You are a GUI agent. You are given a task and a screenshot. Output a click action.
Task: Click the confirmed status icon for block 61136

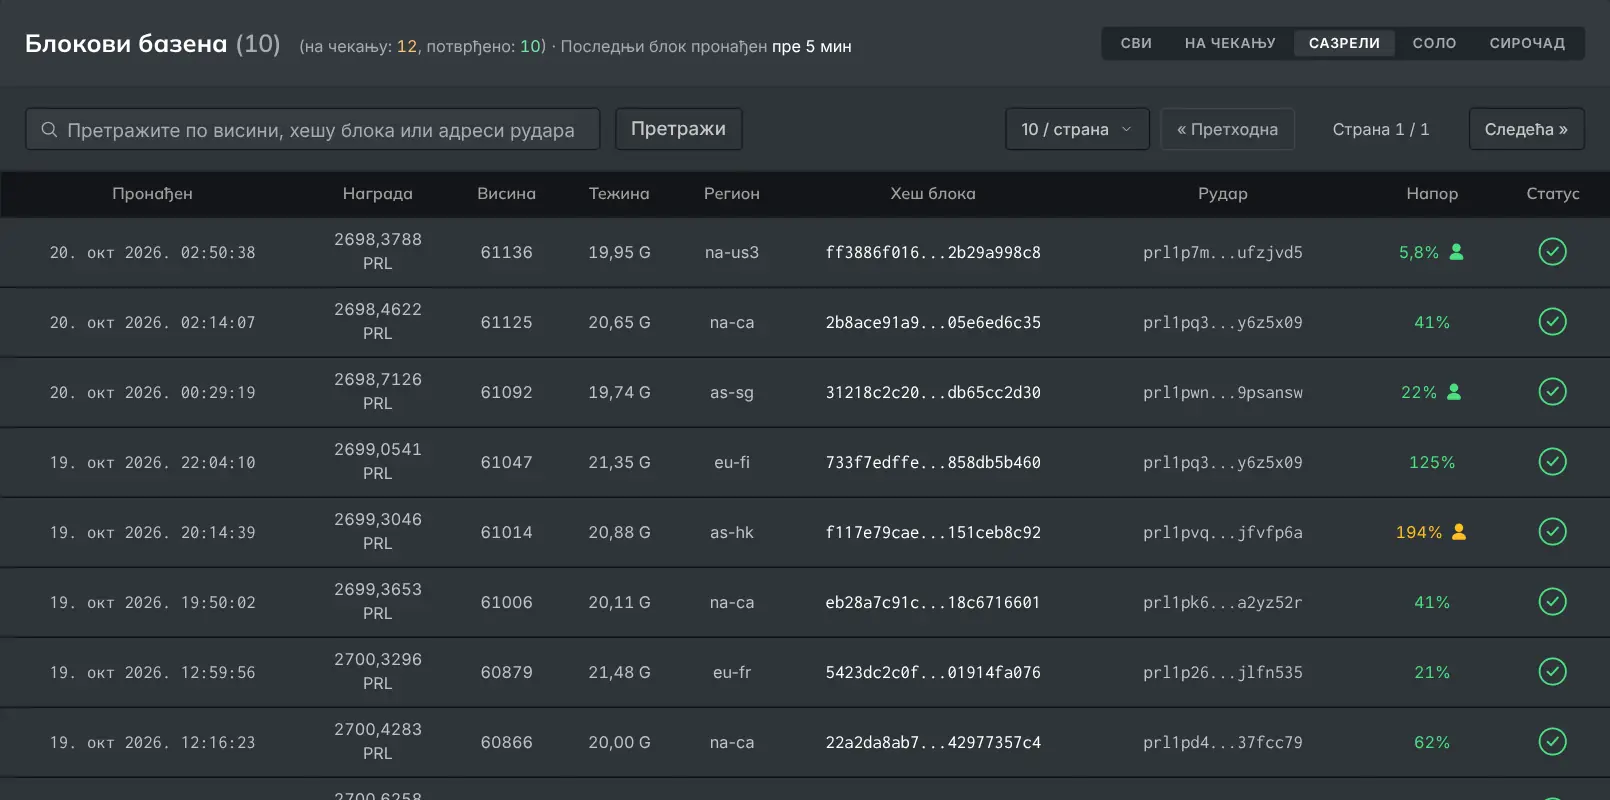pyautogui.click(x=1552, y=252)
